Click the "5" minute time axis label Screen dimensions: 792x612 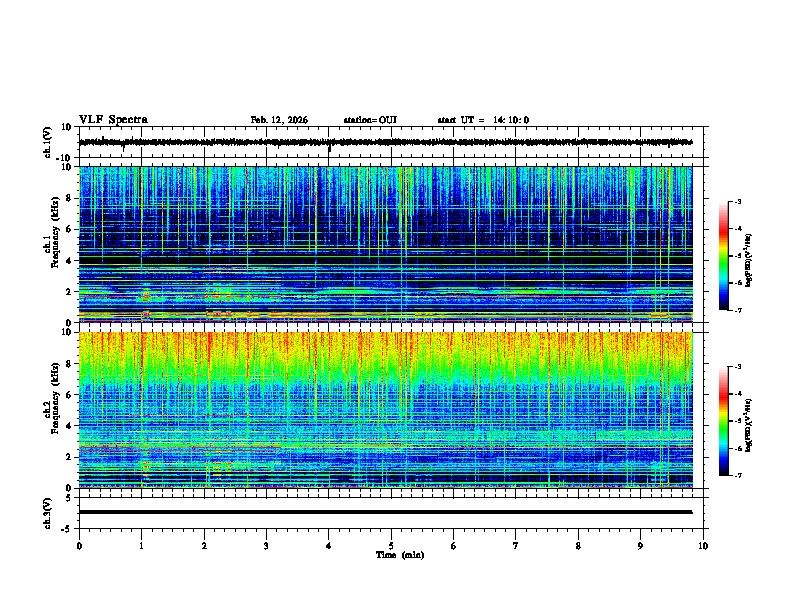(x=391, y=546)
